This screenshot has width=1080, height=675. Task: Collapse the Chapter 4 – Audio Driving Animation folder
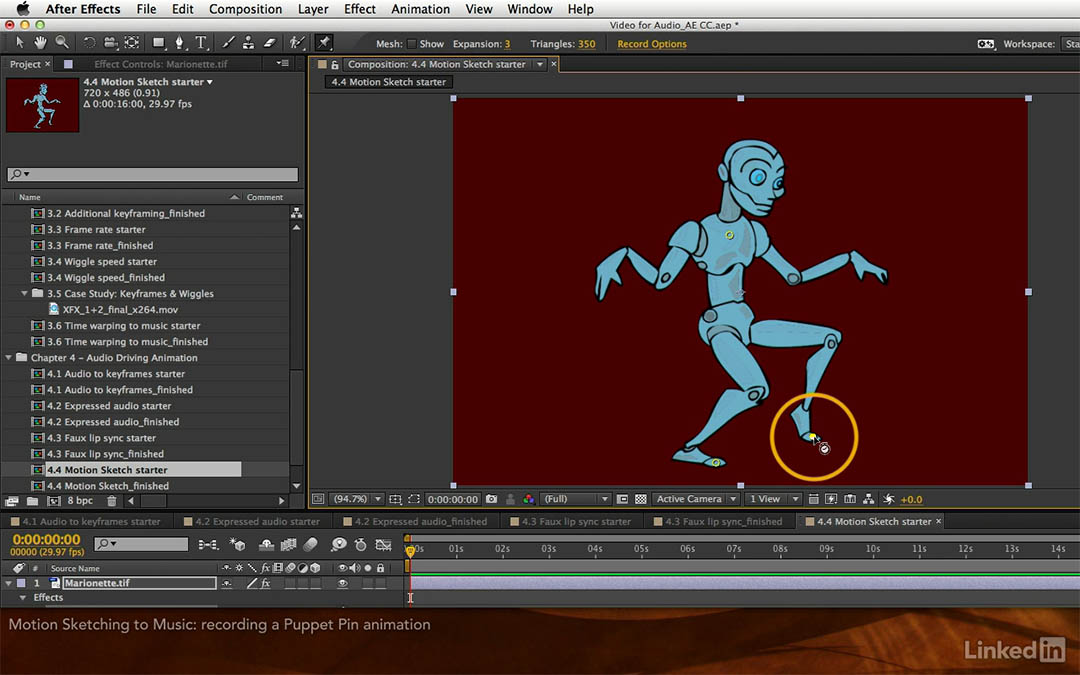point(8,357)
